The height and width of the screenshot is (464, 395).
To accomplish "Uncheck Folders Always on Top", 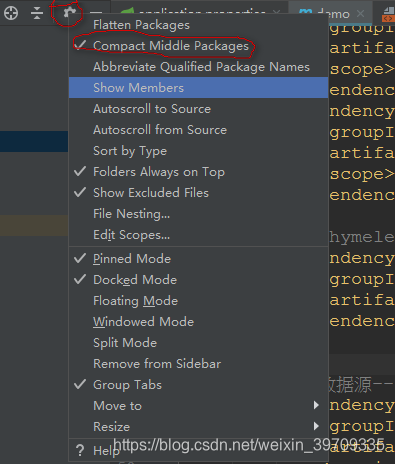I will (198, 172).
